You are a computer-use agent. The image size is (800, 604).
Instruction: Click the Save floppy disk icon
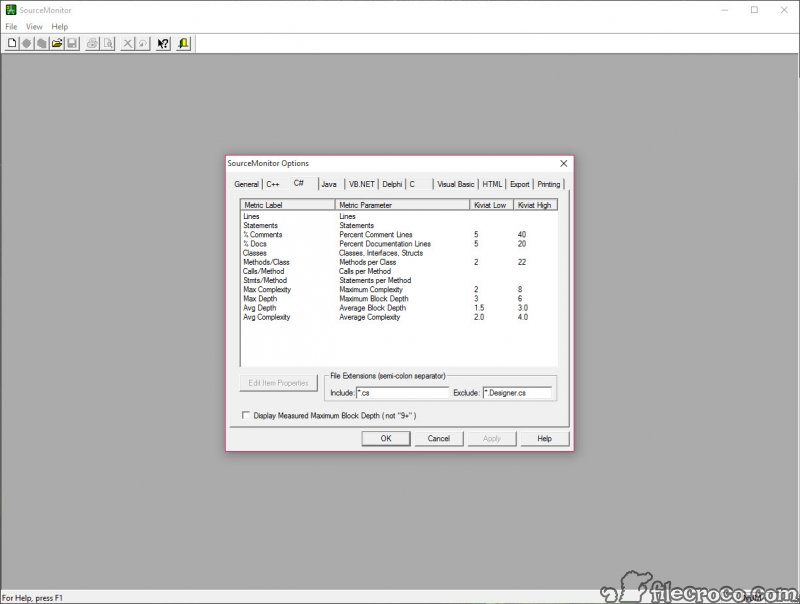click(x=72, y=43)
